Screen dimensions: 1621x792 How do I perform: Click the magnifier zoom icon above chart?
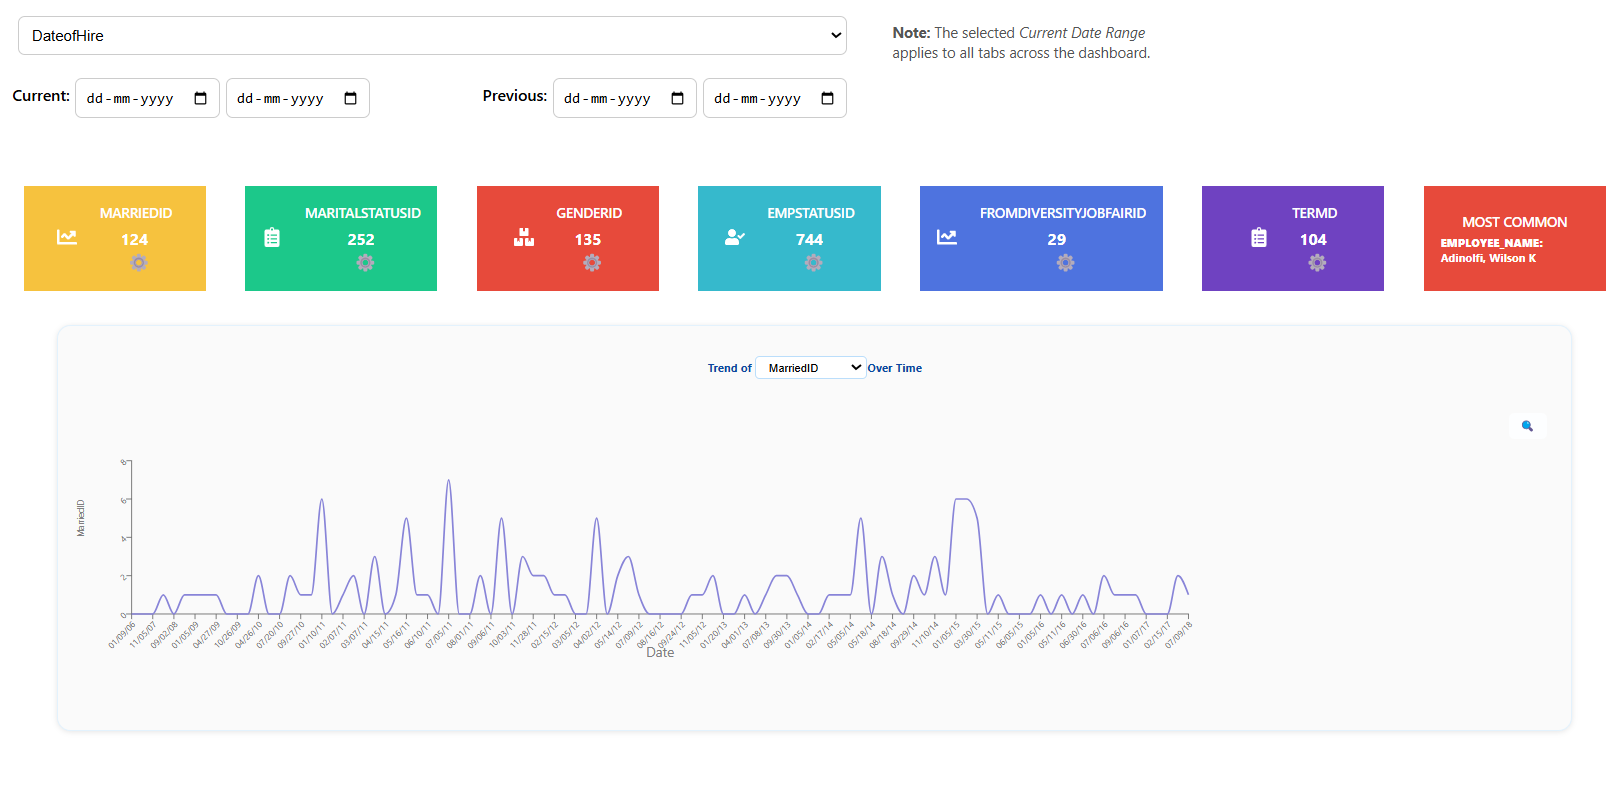click(x=1527, y=426)
